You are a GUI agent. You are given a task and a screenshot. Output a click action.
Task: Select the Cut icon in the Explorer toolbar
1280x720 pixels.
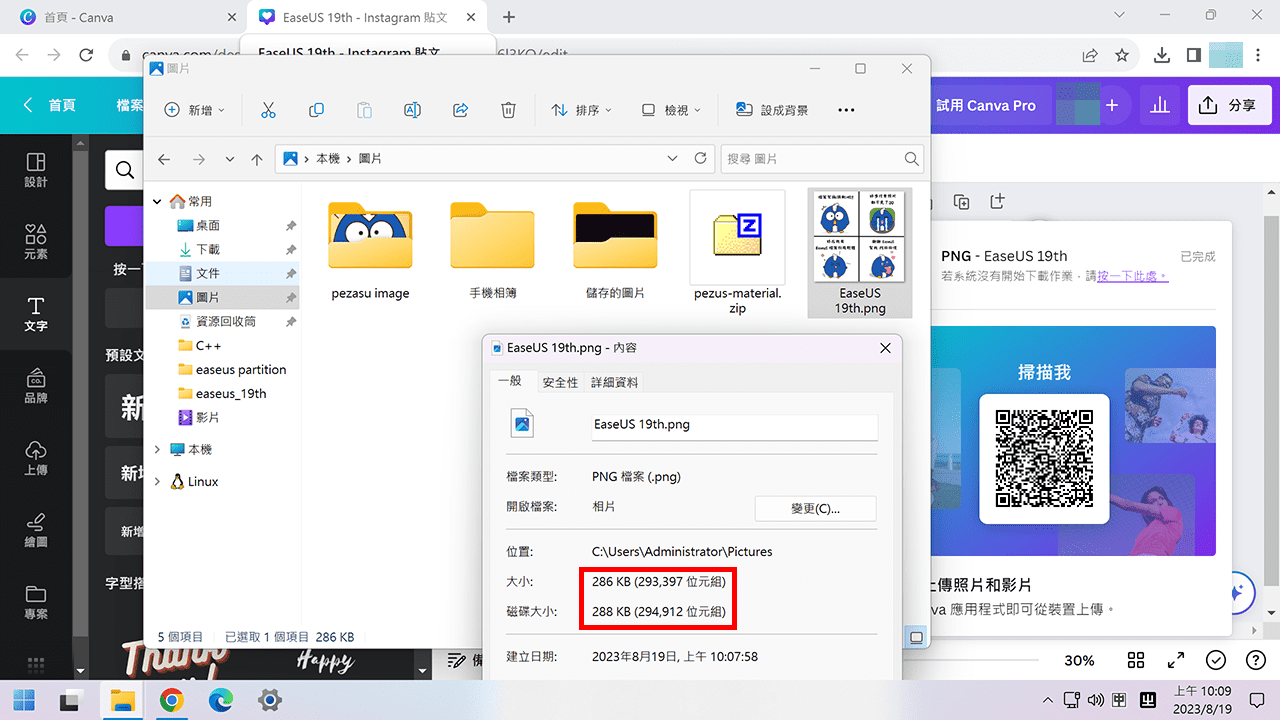coord(268,110)
